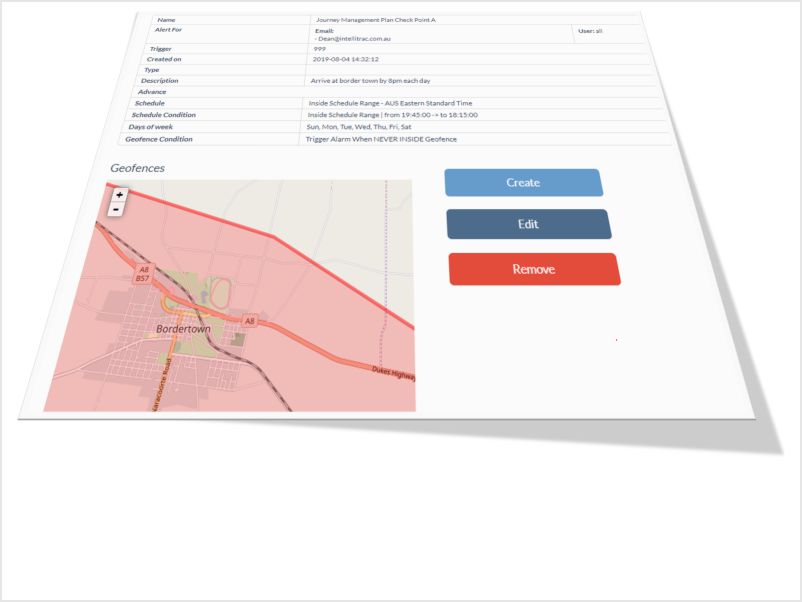Click the A8 B57 road shield on map

pos(144,274)
